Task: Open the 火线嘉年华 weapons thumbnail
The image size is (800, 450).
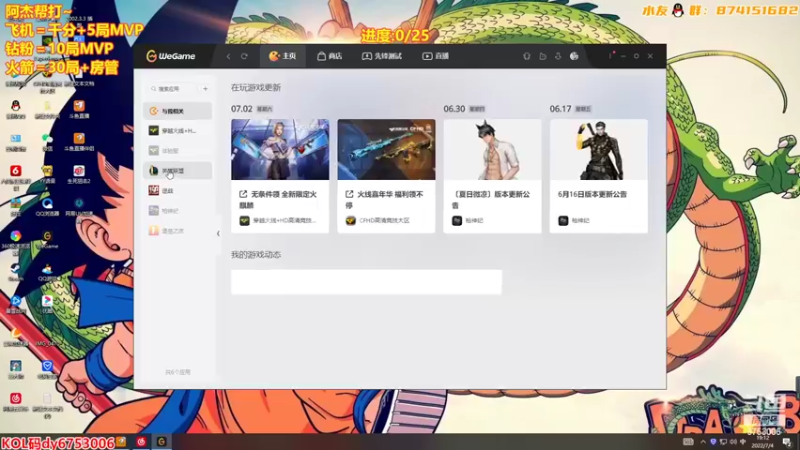Action: (x=386, y=149)
